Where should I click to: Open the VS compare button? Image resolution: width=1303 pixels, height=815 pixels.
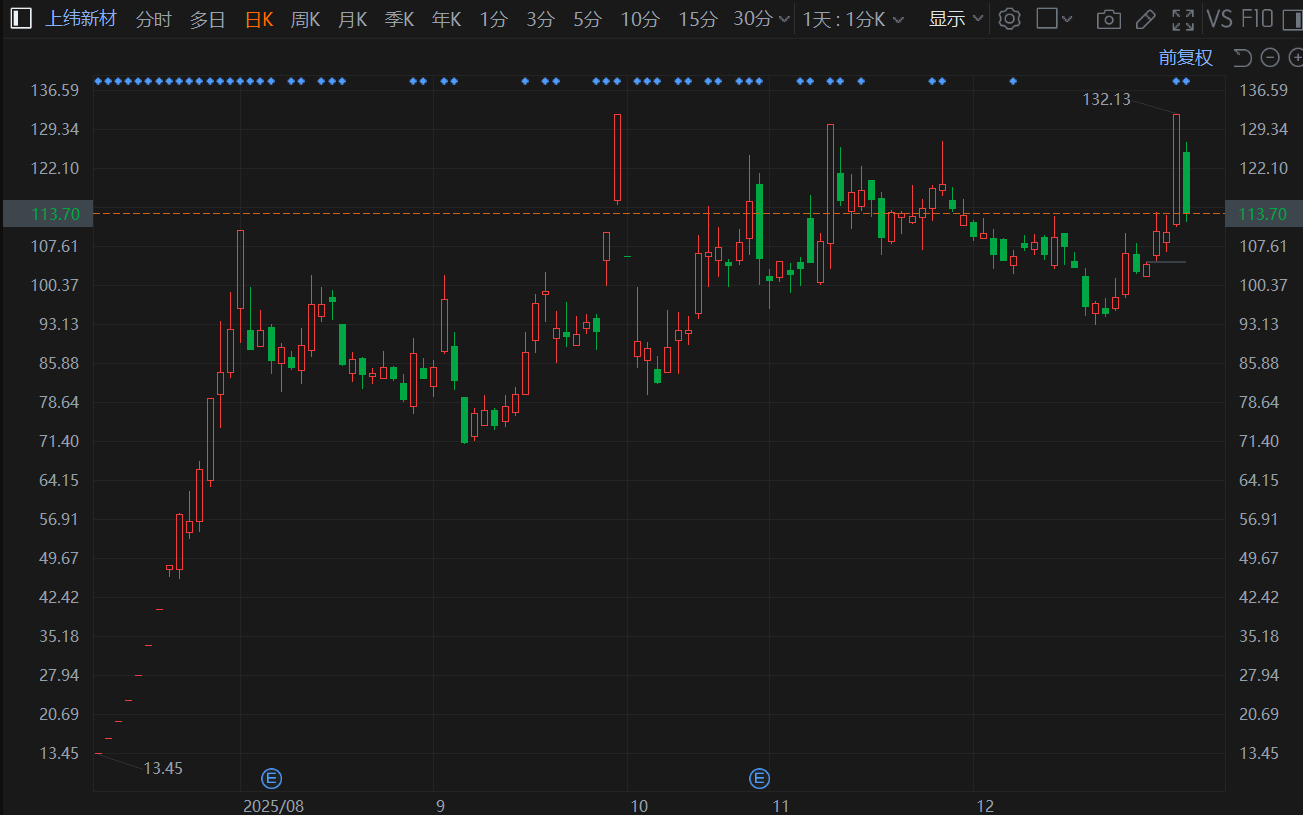(1219, 19)
